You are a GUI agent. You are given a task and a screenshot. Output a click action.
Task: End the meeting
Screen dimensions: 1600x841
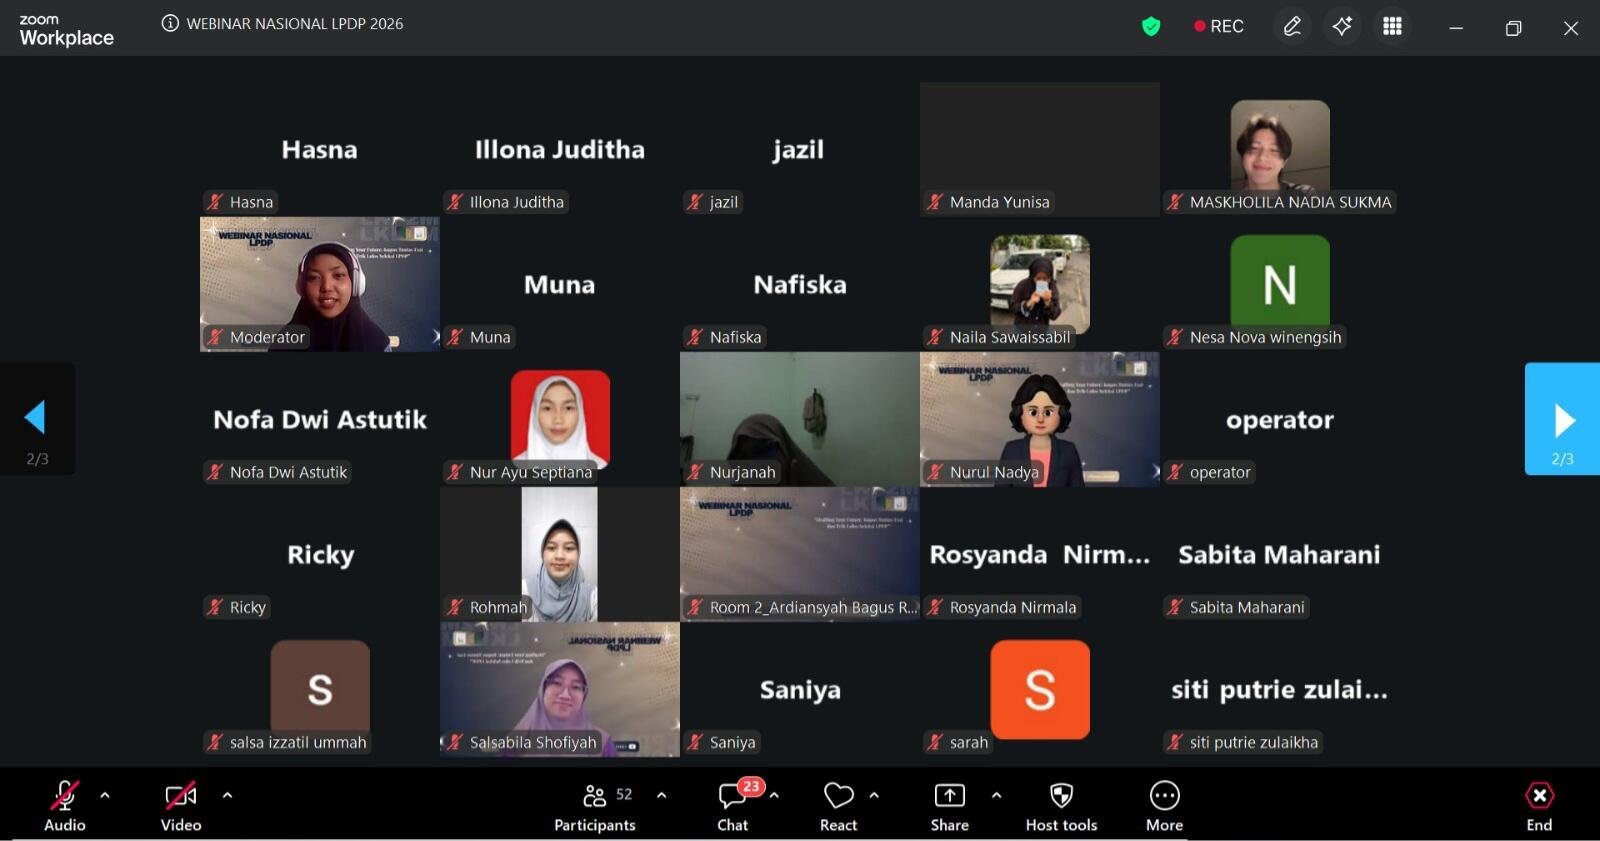coord(1539,807)
